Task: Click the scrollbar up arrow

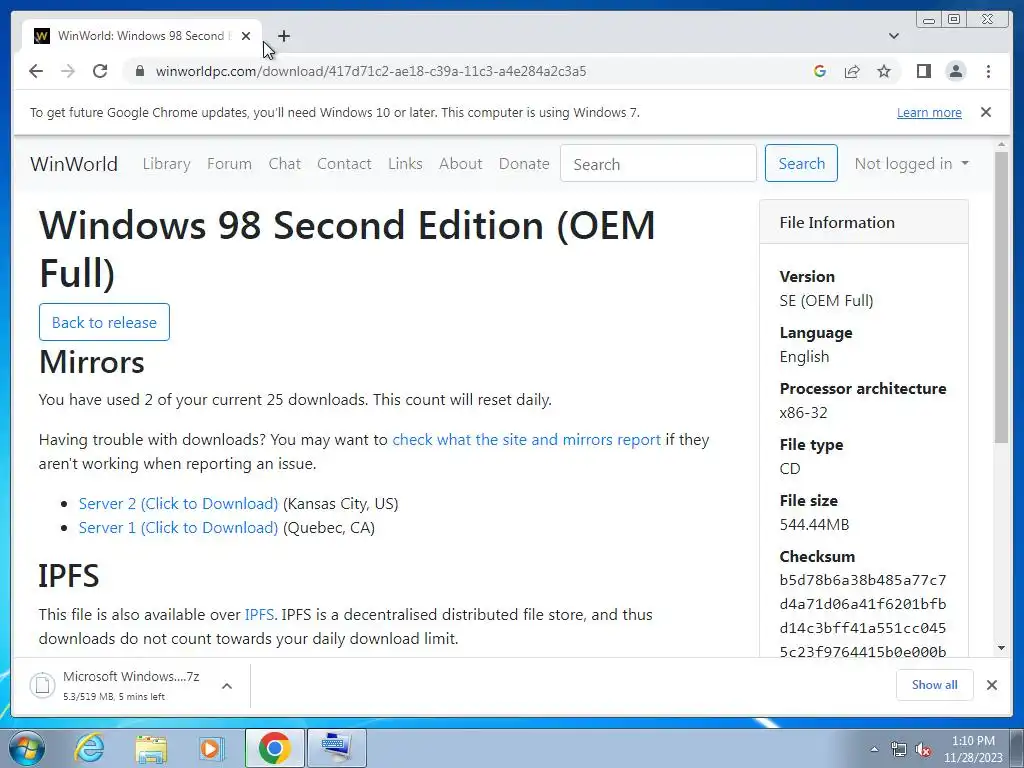Action: coord(1001,144)
